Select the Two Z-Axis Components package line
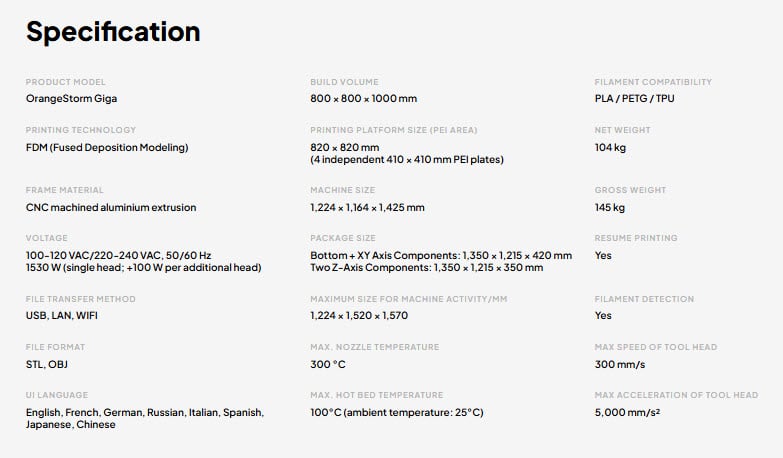 426,268
